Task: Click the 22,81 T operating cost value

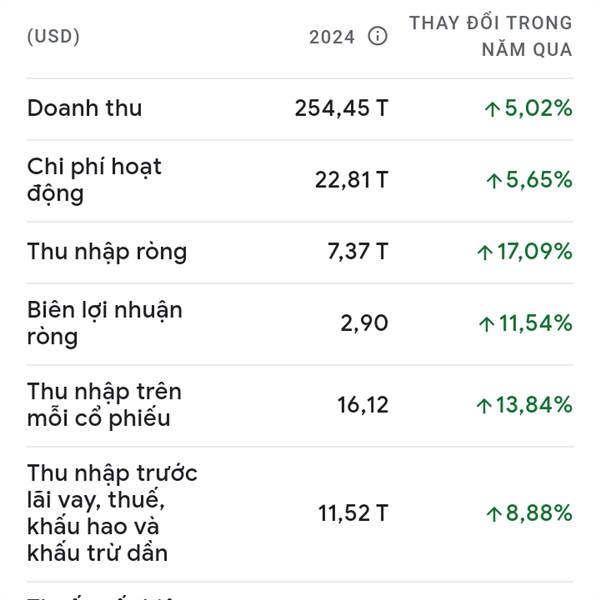Action: tap(352, 180)
